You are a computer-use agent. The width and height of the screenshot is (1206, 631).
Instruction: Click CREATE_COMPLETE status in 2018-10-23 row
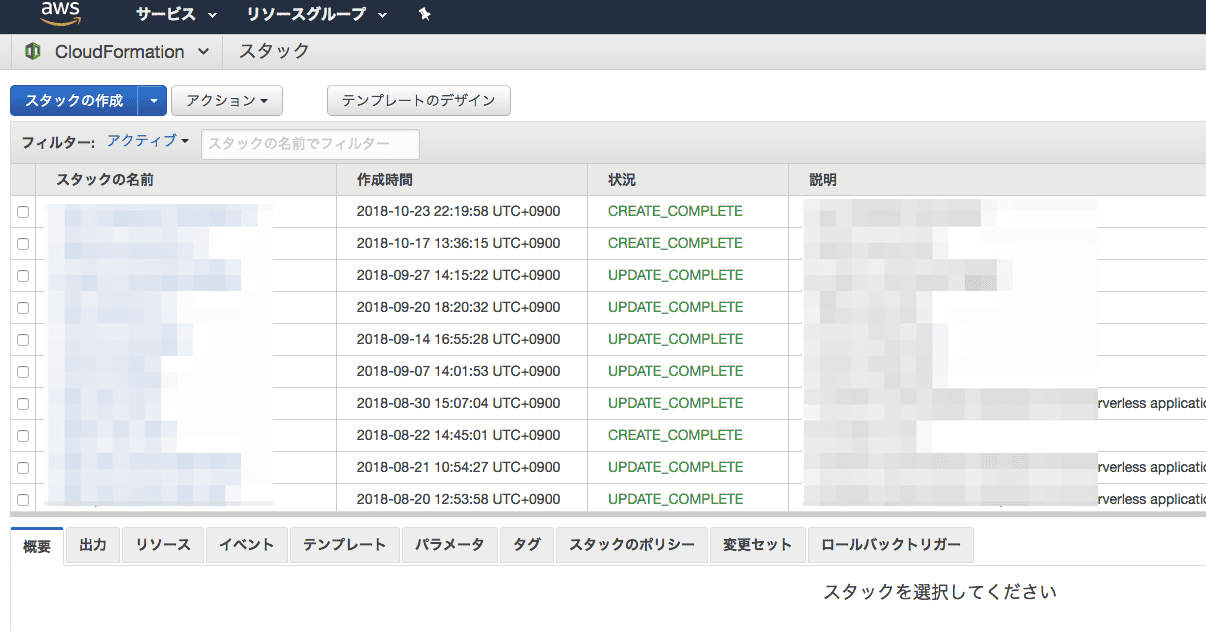tap(675, 211)
